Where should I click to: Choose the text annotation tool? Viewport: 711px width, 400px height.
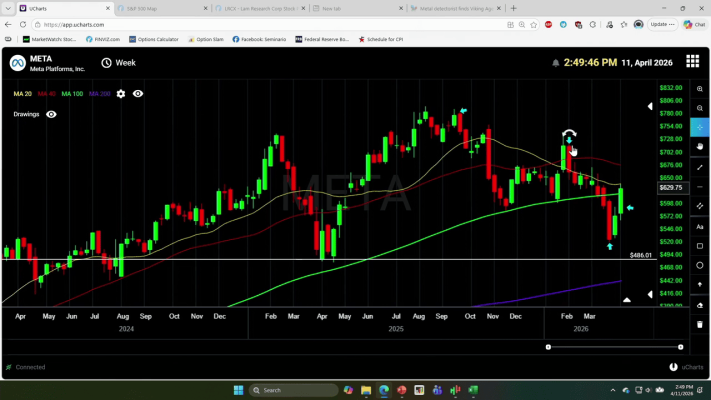coord(700,227)
